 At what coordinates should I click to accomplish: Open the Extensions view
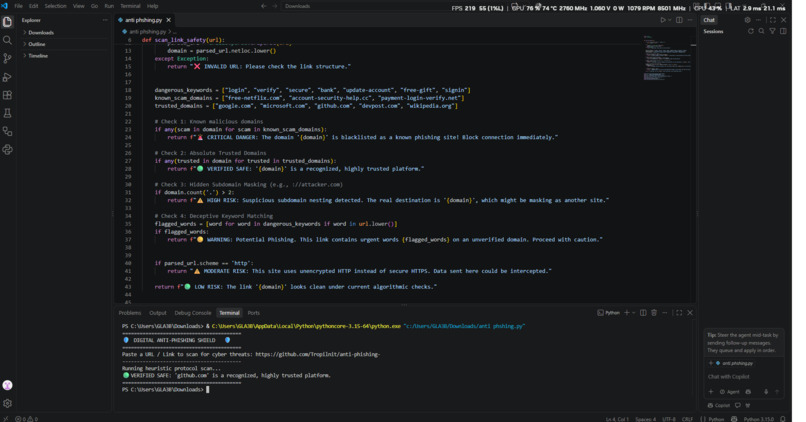[x=7, y=95]
